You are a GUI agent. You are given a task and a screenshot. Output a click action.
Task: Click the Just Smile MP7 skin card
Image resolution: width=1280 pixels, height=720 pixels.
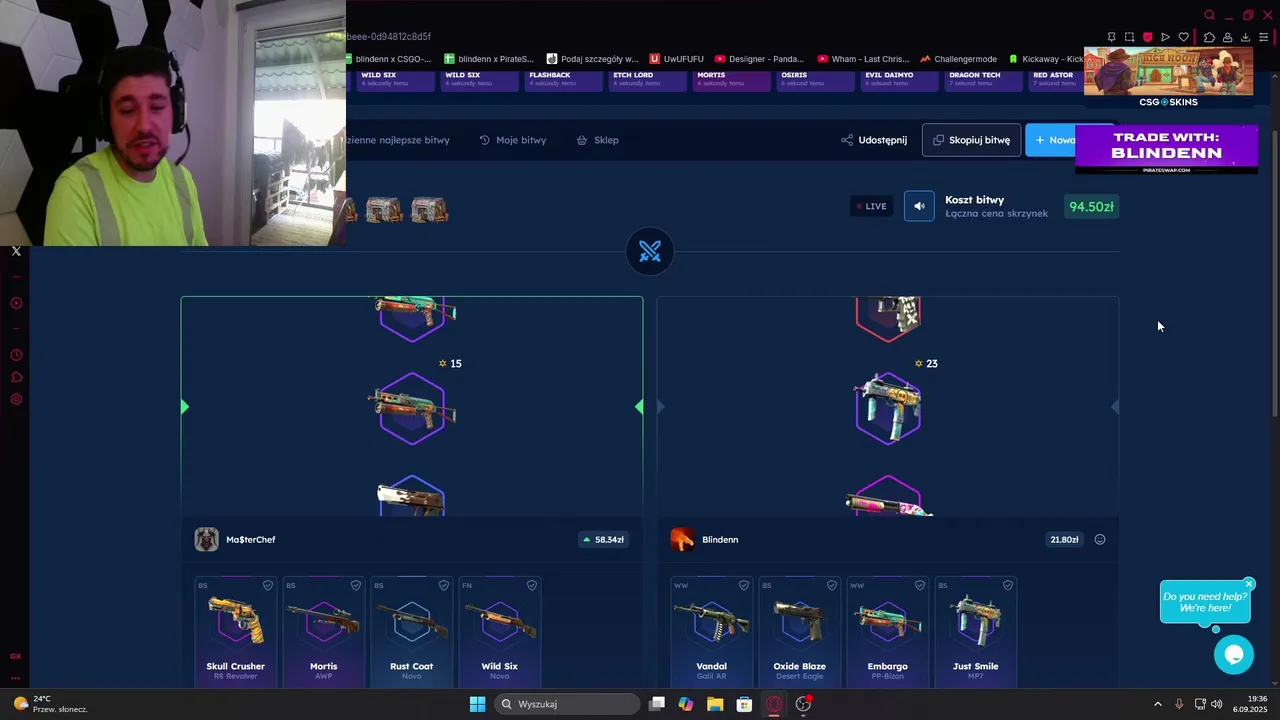[976, 632]
